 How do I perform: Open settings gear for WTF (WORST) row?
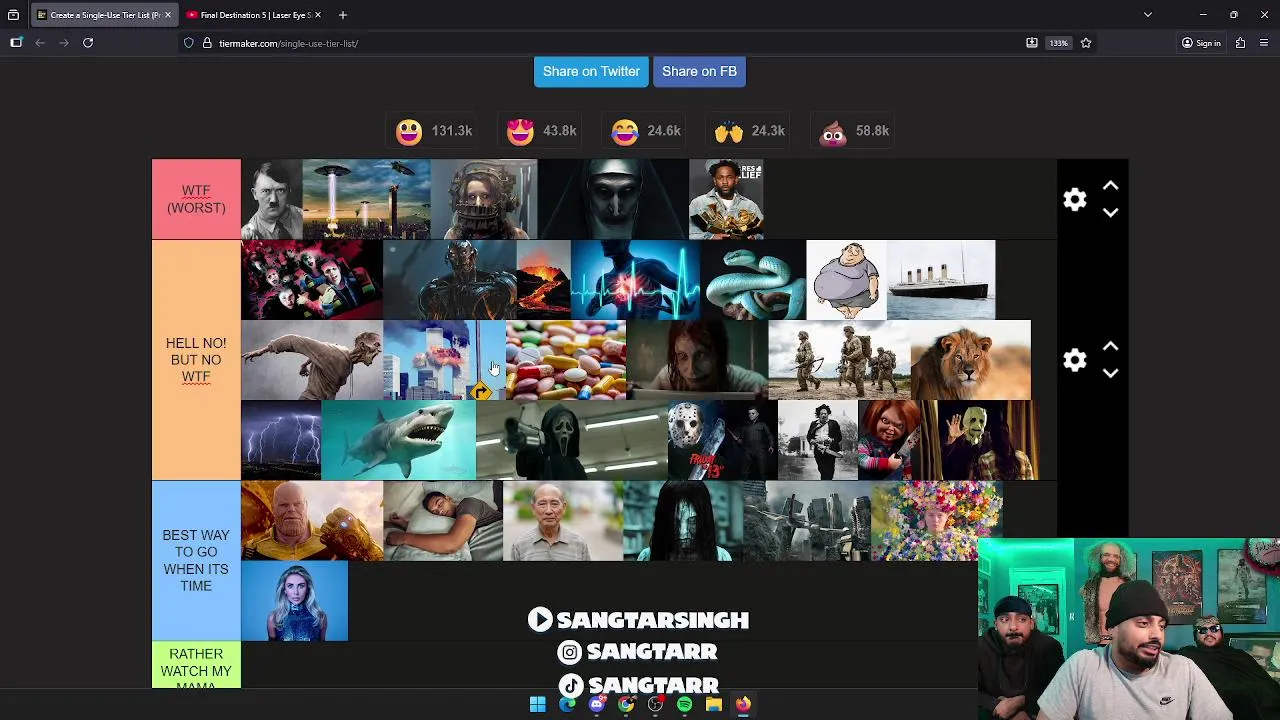tap(1075, 199)
